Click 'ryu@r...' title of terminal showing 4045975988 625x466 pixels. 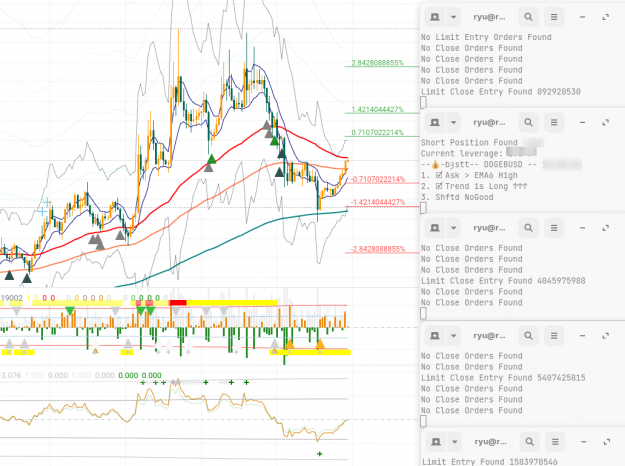[x=489, y=228]
